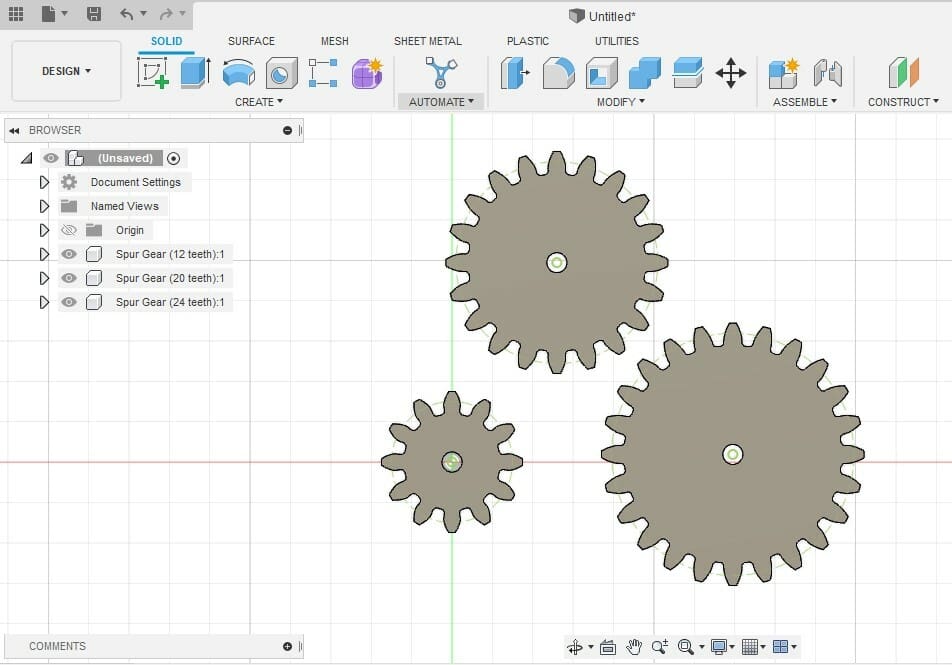Show the hidden Origin folder
The width and height of the screenshot is (952, 665).
pos(69,230)
